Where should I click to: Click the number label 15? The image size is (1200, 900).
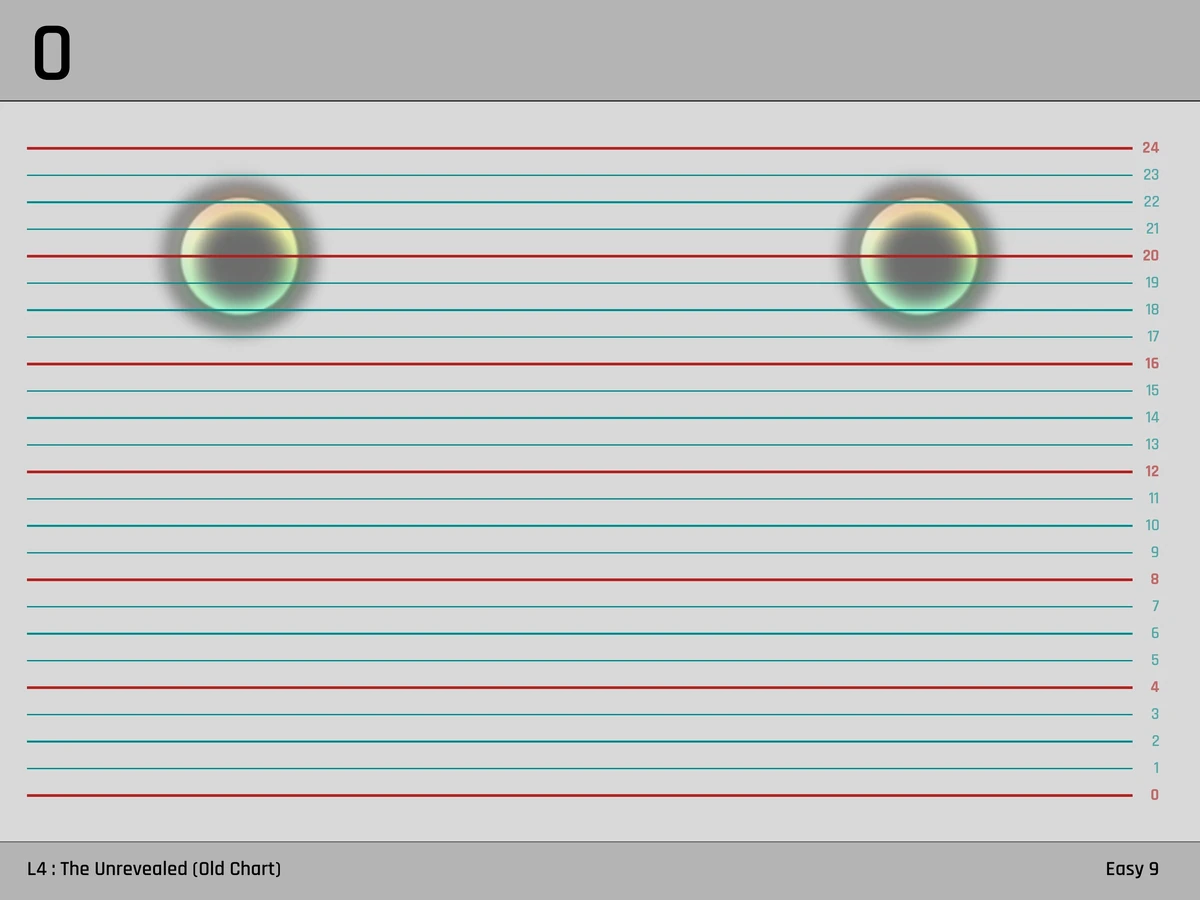(1151, 390)
